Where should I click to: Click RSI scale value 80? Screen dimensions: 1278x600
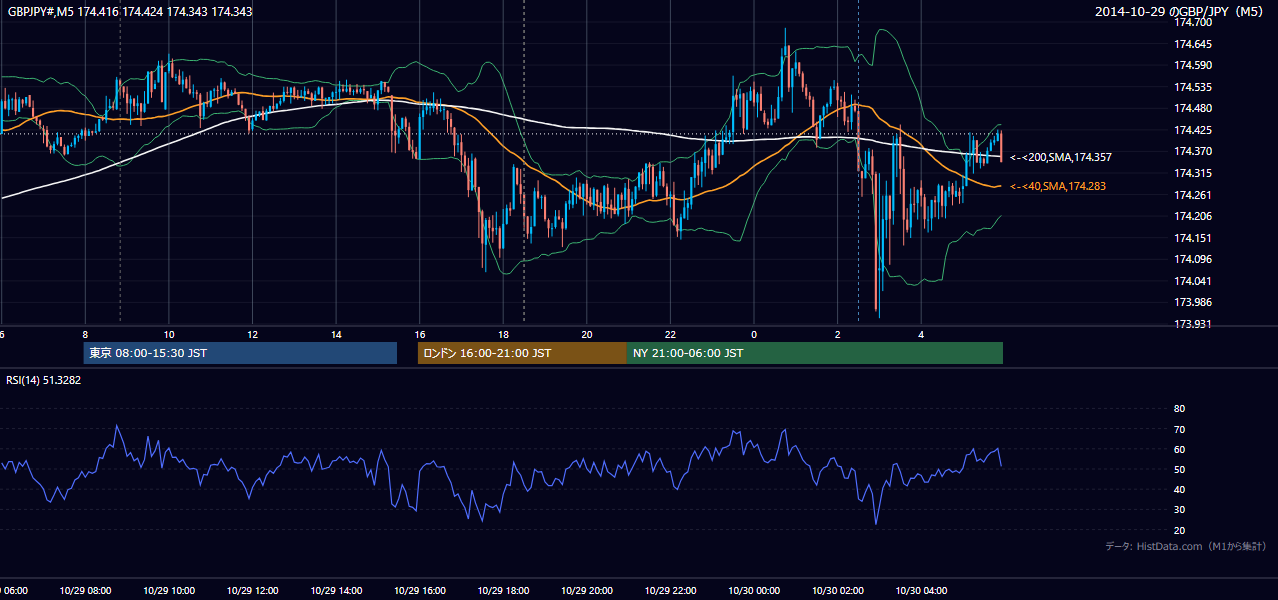[x=1179, y=409]
